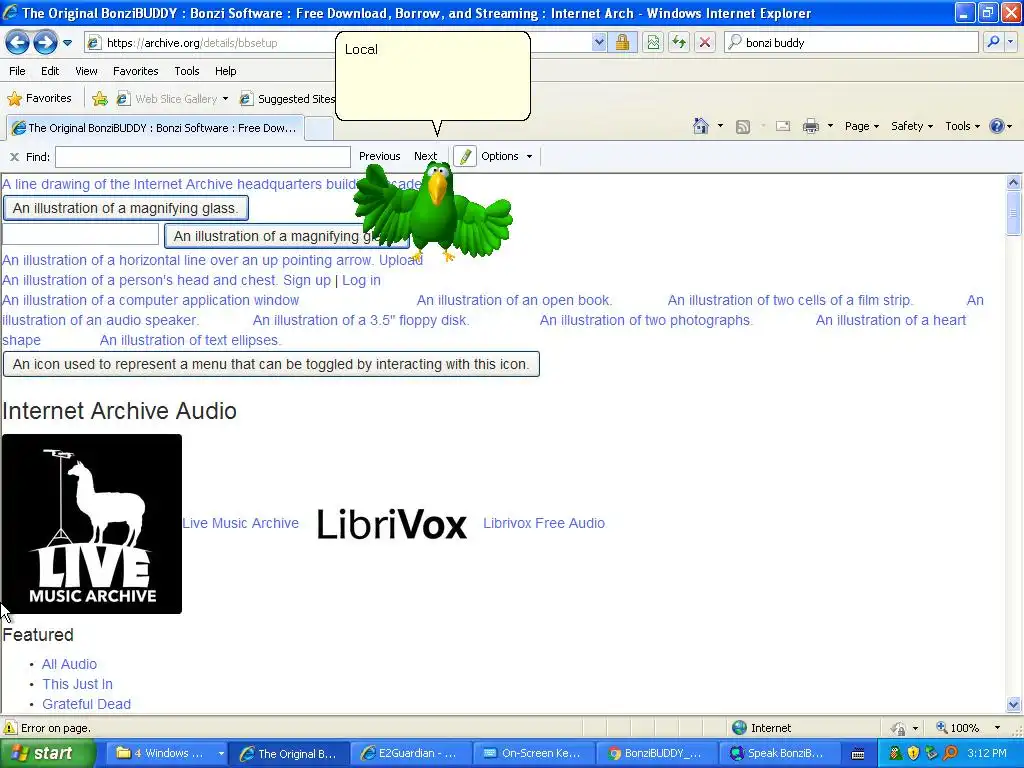Open the Page command dropdown

point(861,126)
